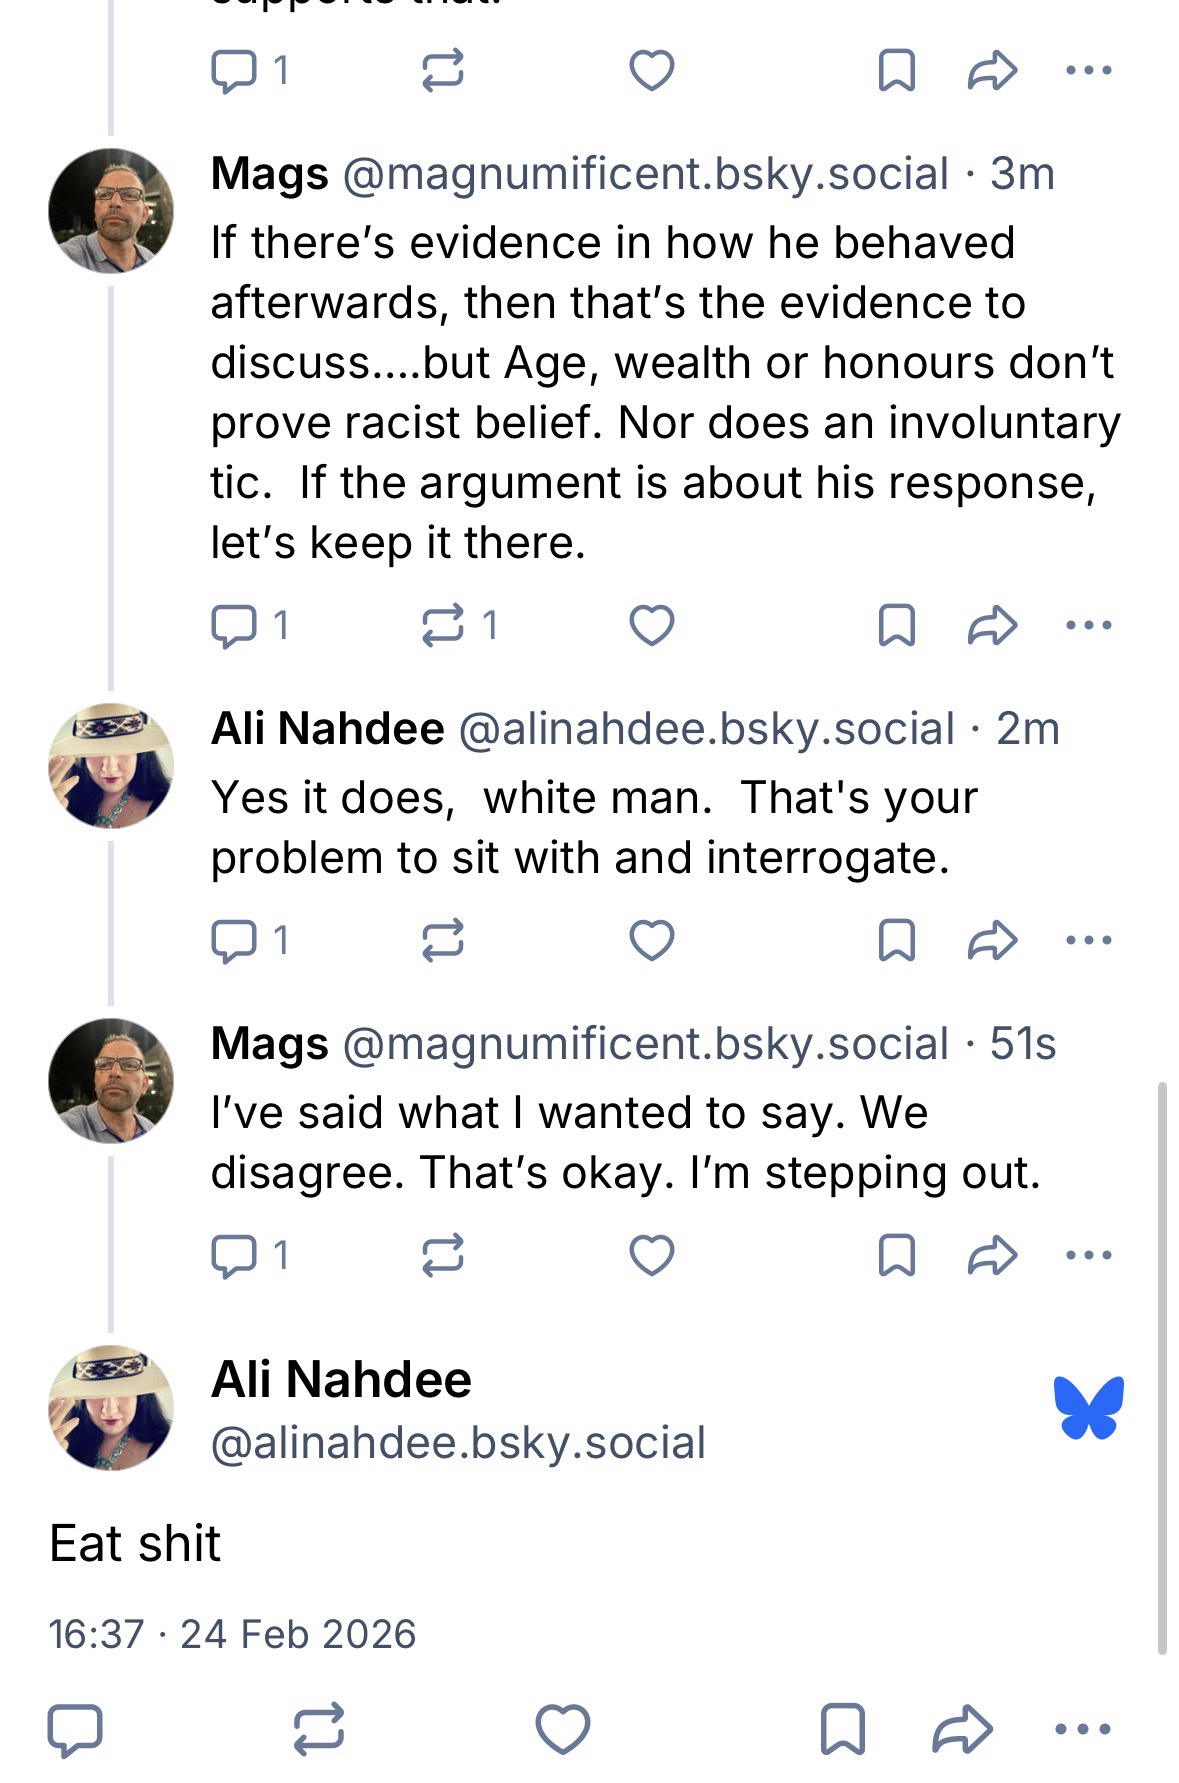The width and height of the screenshot is (1179, 1783).
Task: Repost Mags' evidence post with 1 repost
Action: click(442, 626)
